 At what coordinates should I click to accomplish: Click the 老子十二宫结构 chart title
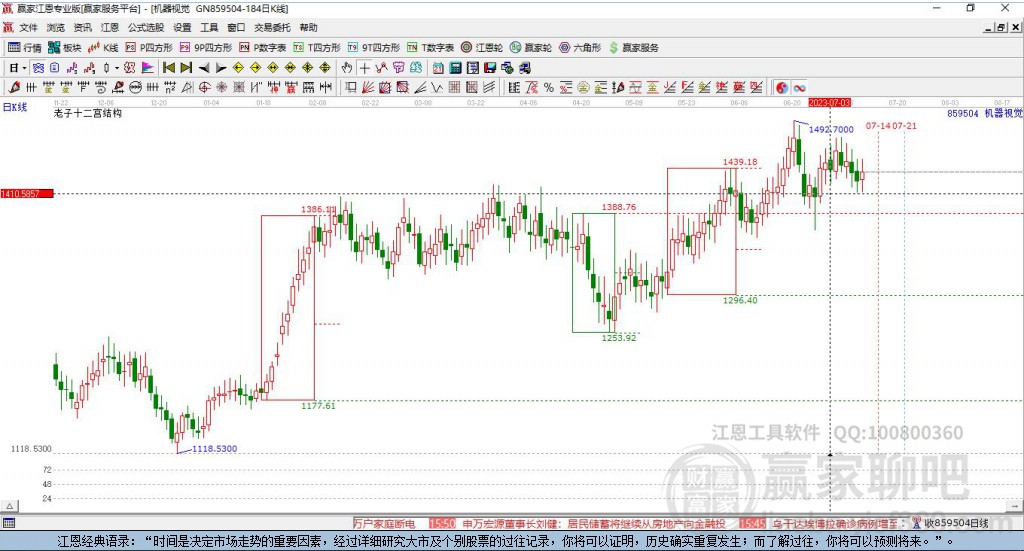point(88,113)
